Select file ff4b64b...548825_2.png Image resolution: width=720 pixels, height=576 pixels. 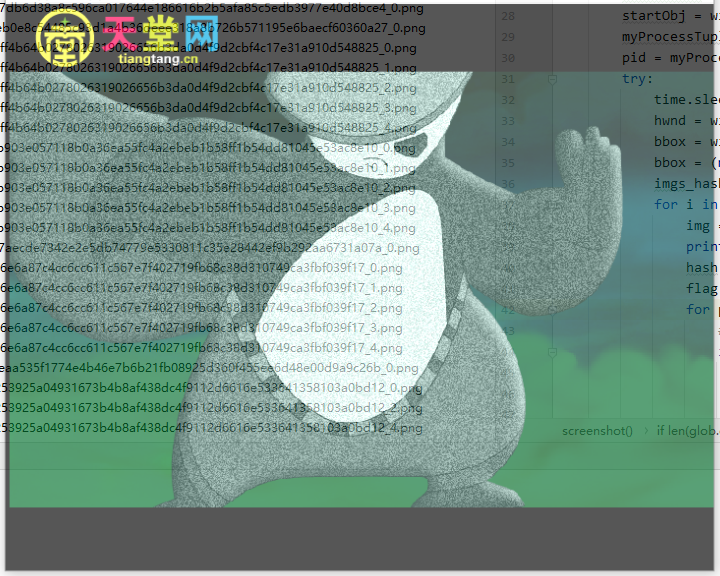point(208,88)
